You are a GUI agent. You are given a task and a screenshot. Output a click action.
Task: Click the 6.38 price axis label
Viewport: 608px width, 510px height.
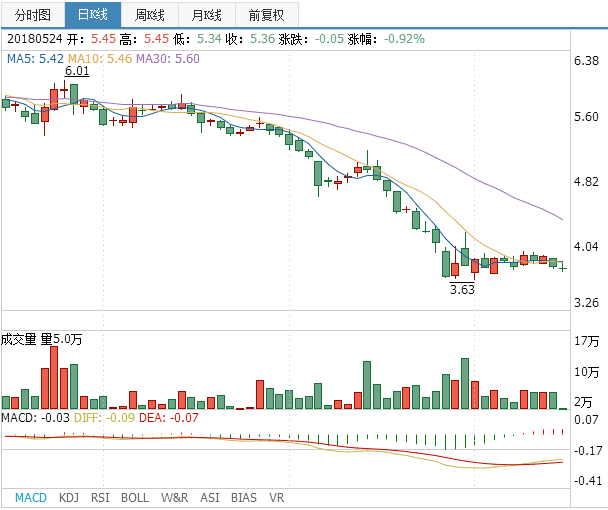pos(586,61)
